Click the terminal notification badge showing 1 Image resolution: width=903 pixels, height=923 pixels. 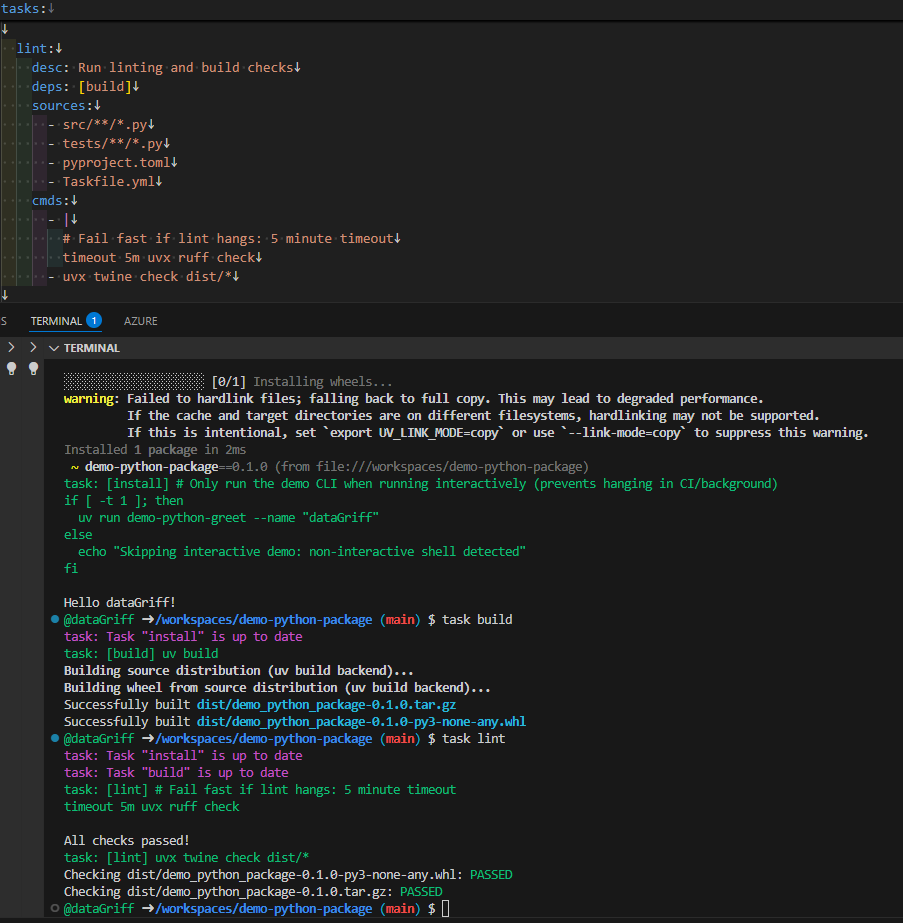pos(94,320)
